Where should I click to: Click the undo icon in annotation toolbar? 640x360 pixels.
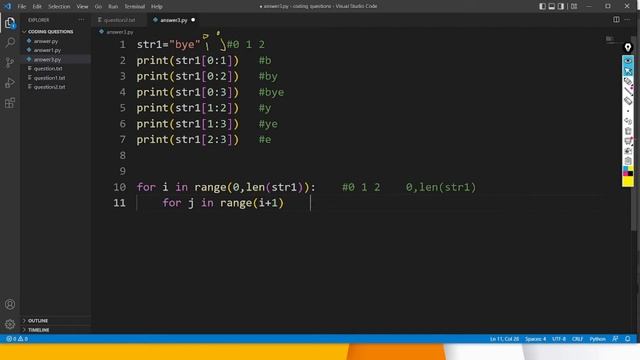coord(628,121)
